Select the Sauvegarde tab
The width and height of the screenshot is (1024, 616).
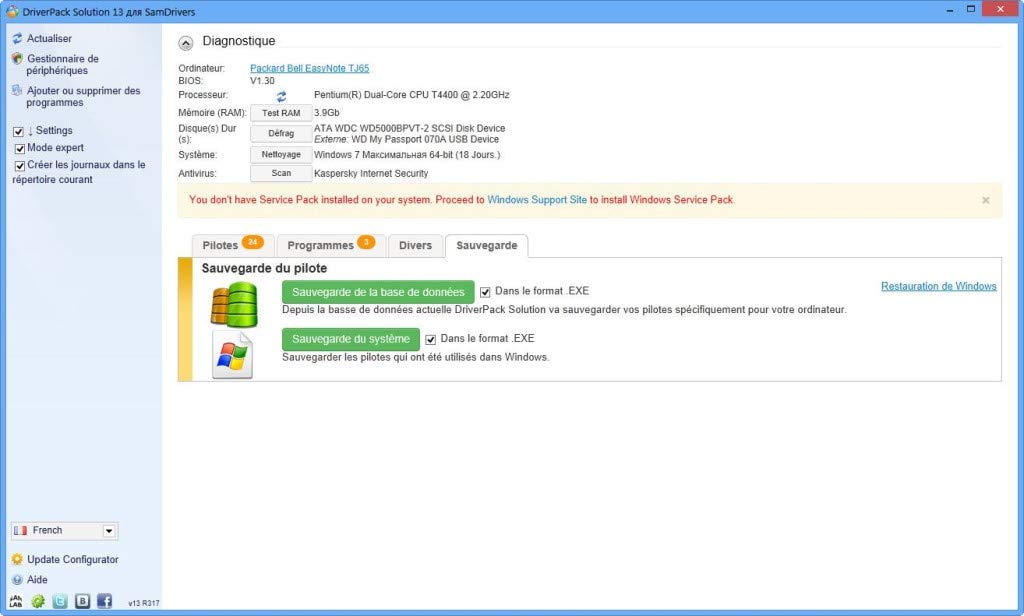(487, 245)
